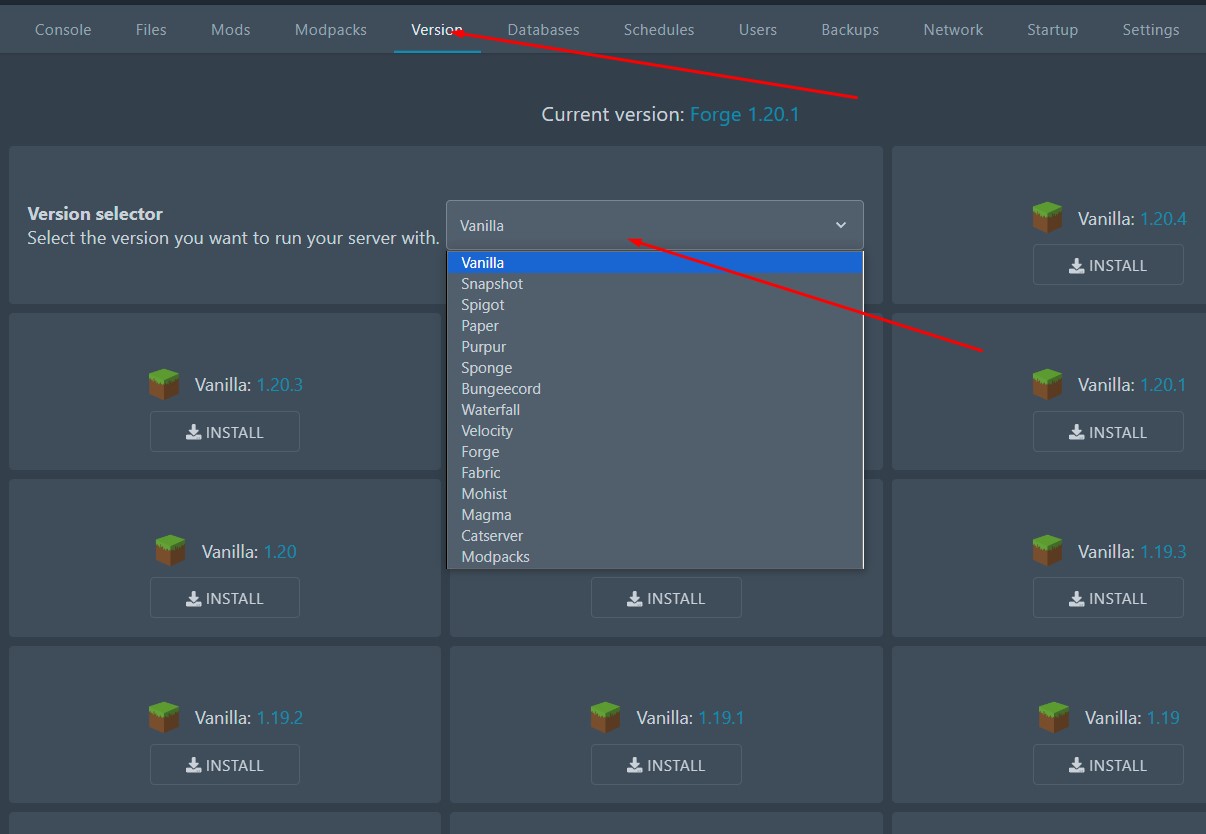Click the grass block icon beside Vanilla 1.20.4

[x=1047, y=217]
